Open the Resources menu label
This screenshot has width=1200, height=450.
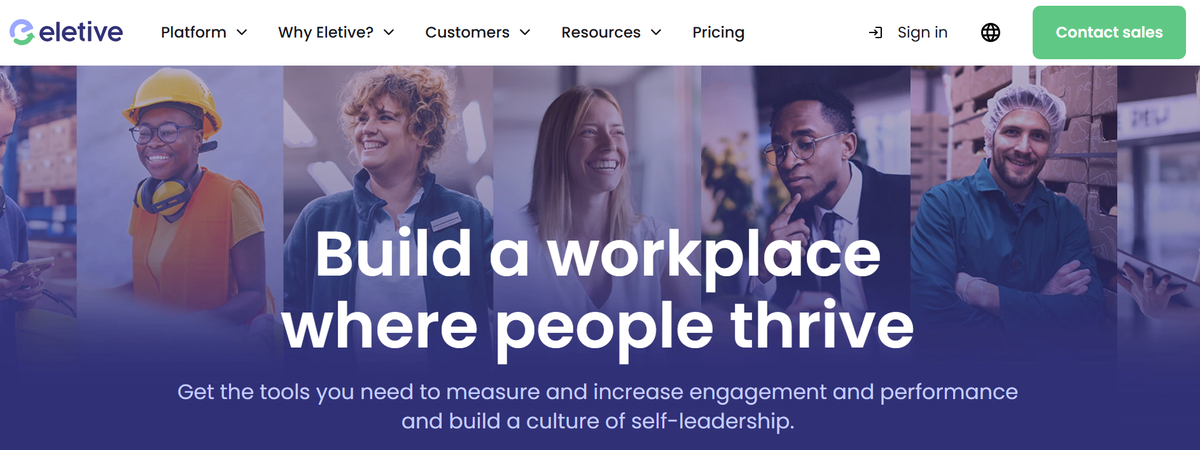coord(601,32)
